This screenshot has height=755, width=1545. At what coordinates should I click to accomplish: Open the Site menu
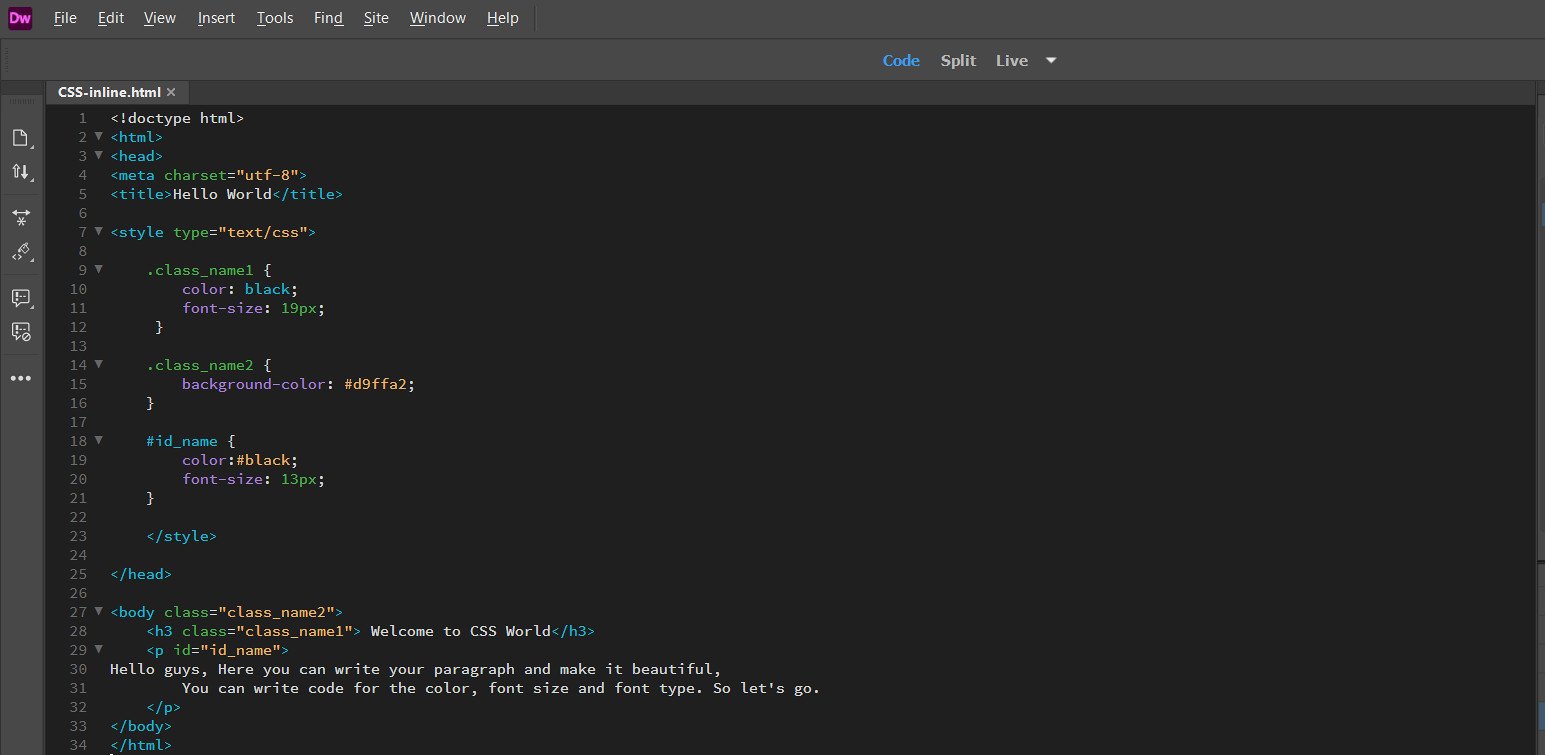pyautogui.click(x=376, y=18)
